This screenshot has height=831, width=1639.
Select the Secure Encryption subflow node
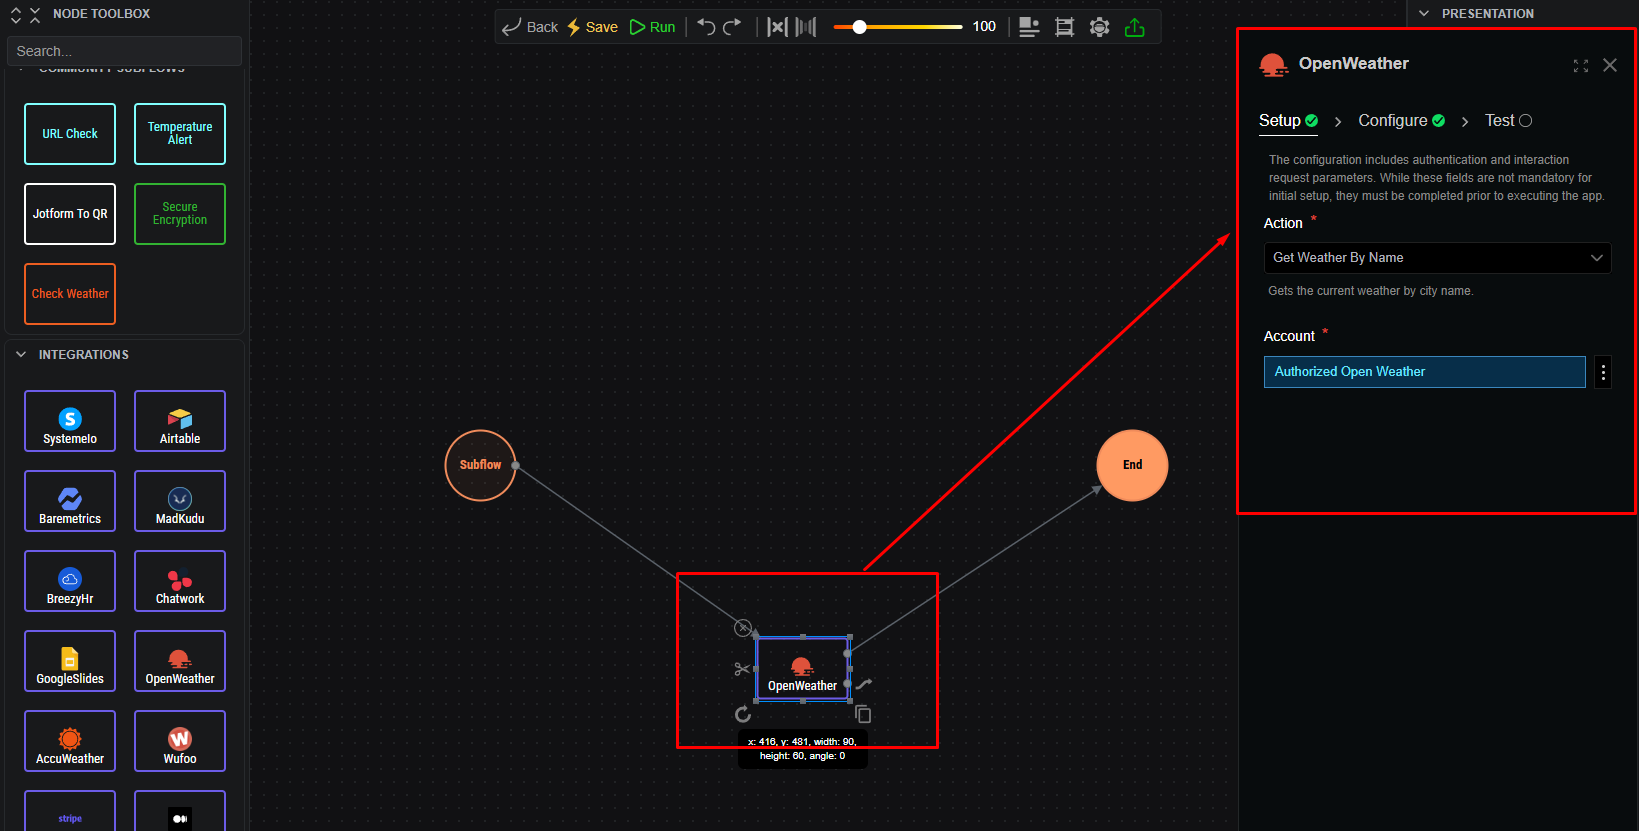[x=180, y=214]
